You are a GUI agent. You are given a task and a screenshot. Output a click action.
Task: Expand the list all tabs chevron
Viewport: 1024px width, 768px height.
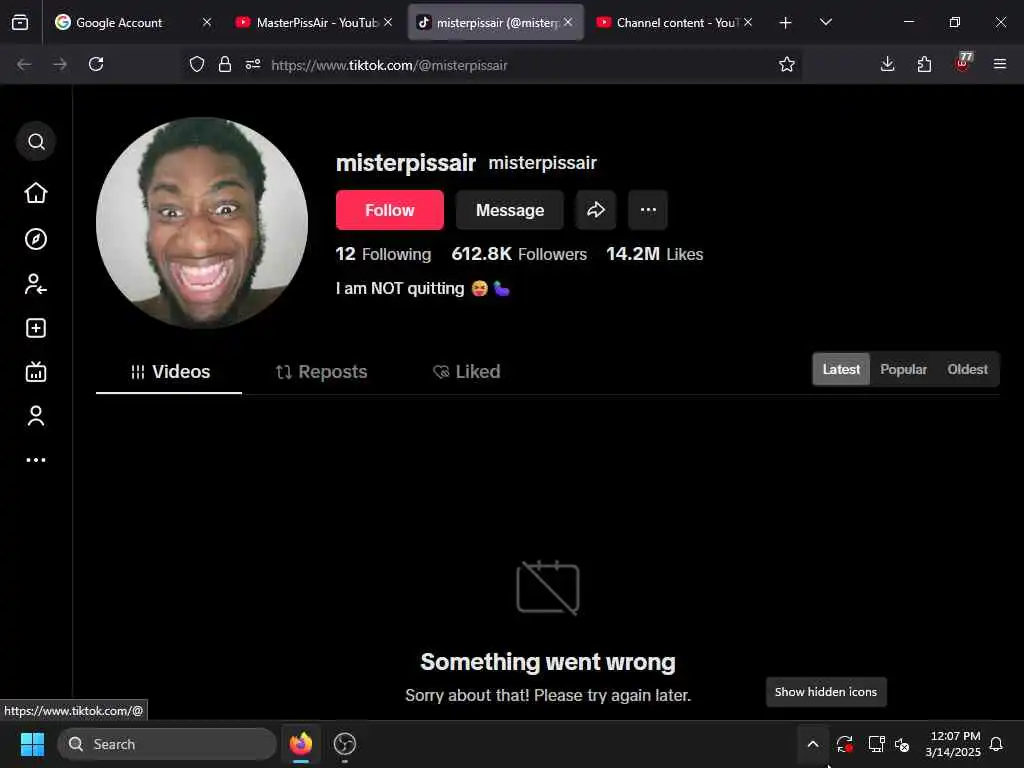pyautogui.click(x=826, y=22)
